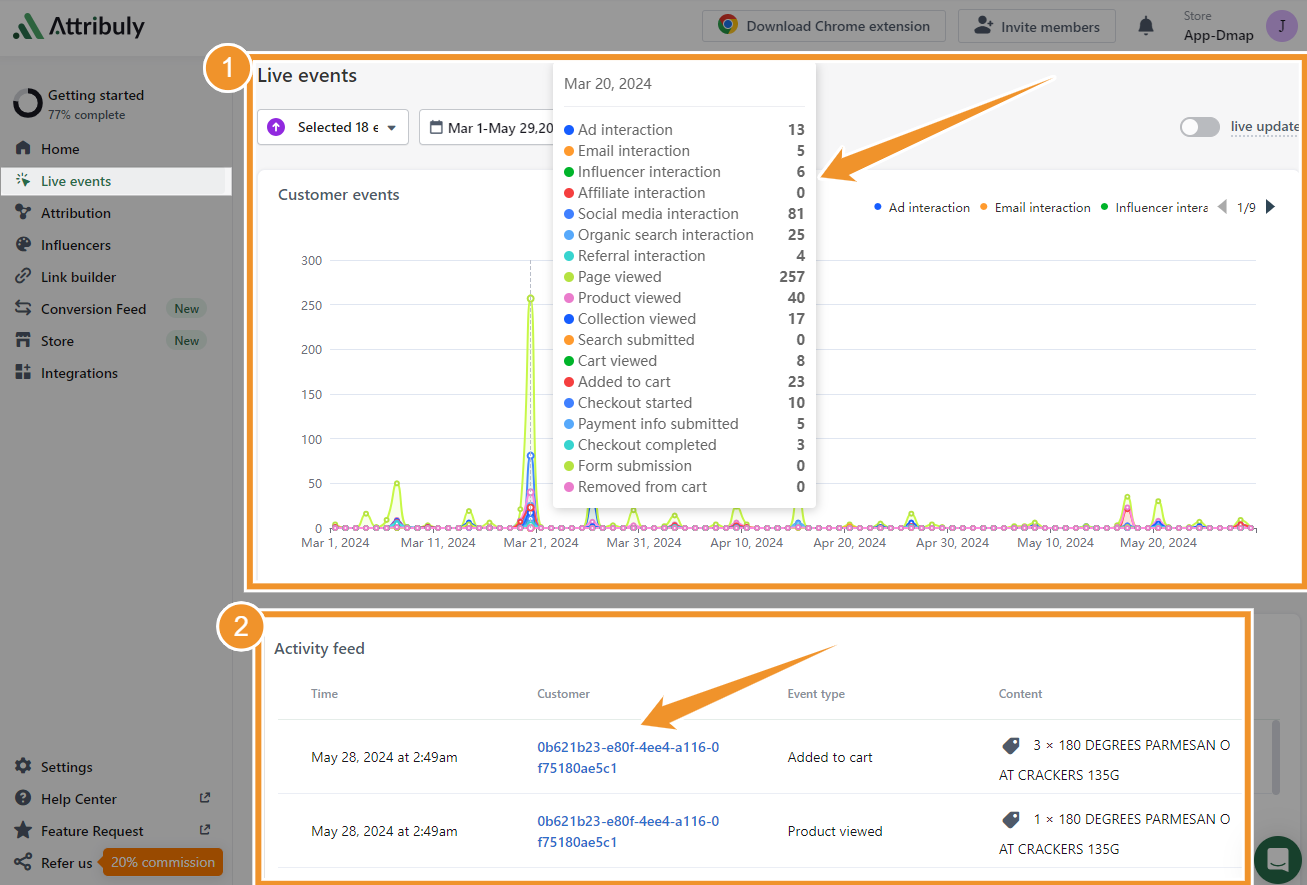Expand the Selected 18 events dropdown
The width and height of the screenshot is (1307, 885).
click(x=333, y=127)
